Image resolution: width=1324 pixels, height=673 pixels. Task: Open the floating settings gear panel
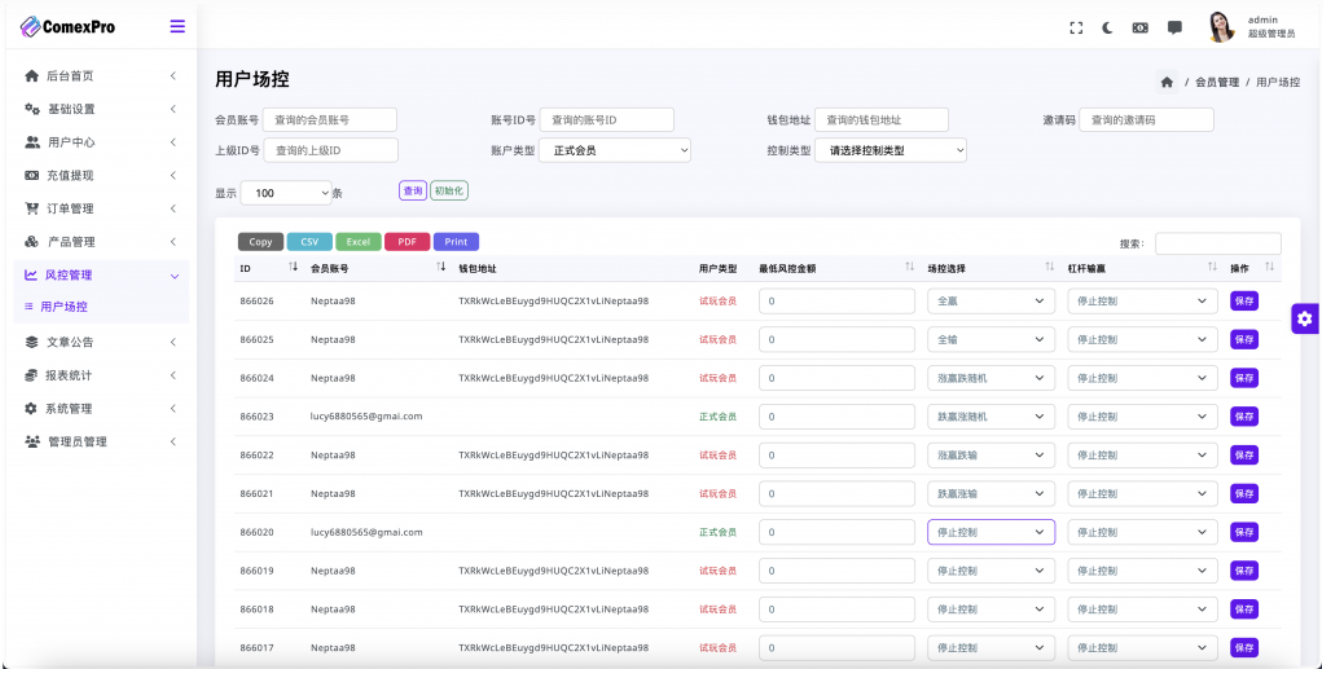pyautogui.click(x=1305, y=319)
